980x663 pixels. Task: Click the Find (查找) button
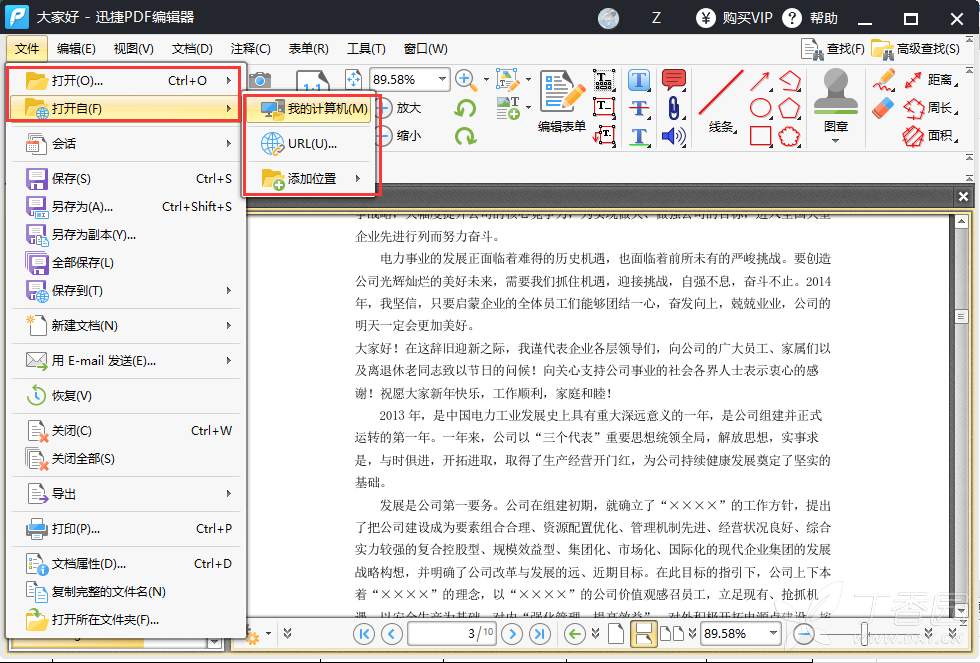coord(833,49)
